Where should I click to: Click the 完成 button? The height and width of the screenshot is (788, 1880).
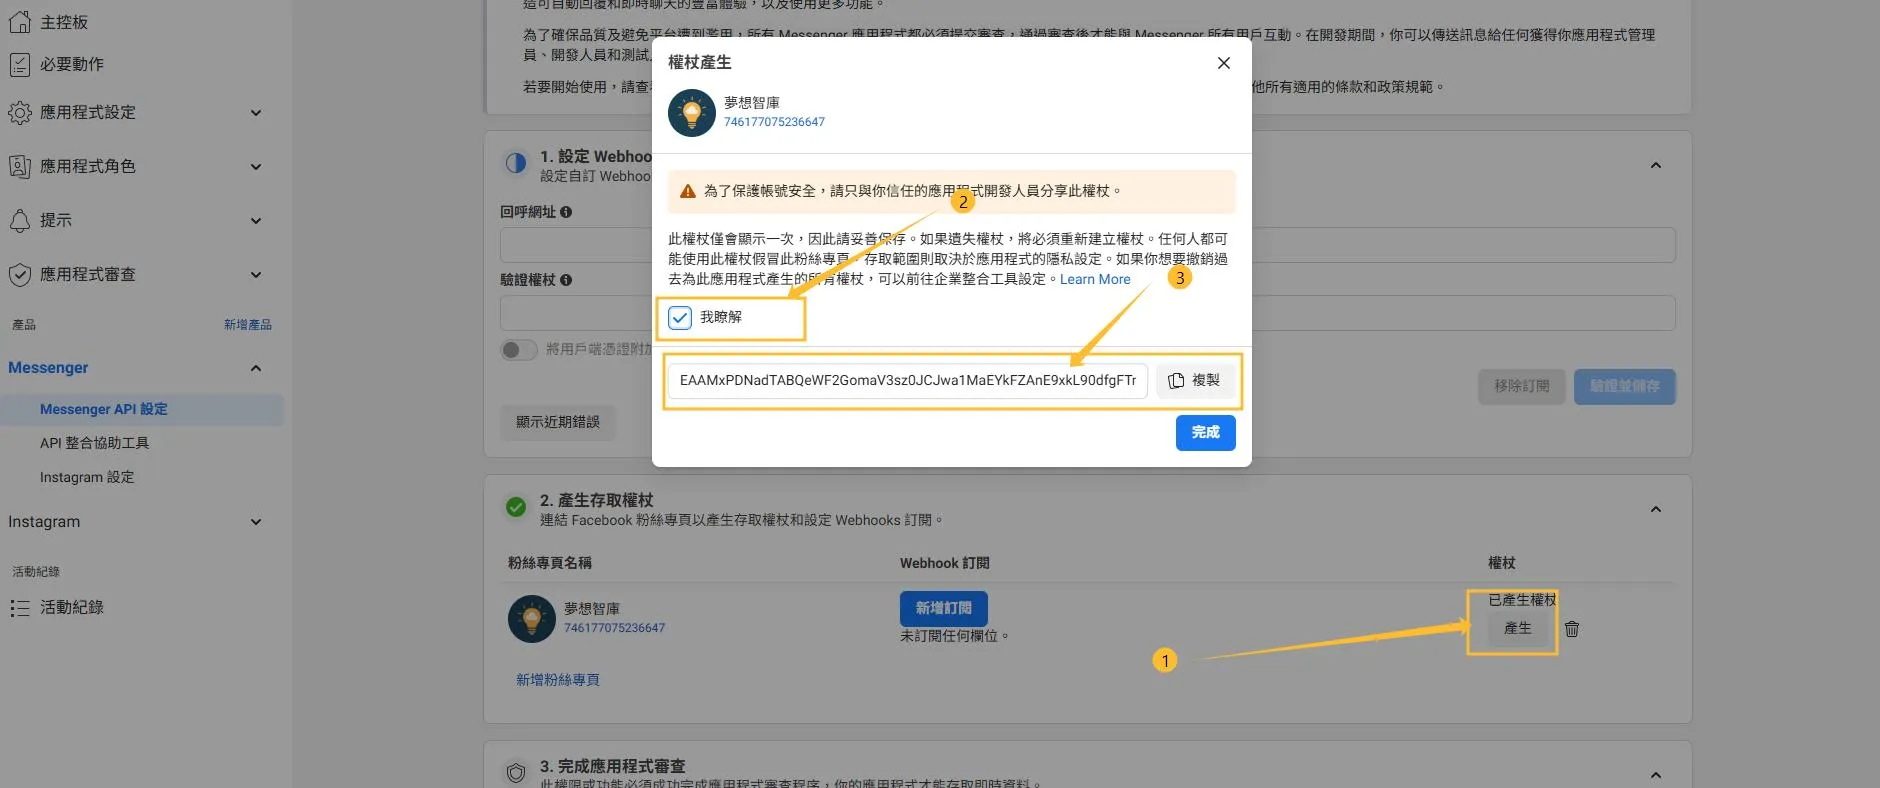[1205, 433]
